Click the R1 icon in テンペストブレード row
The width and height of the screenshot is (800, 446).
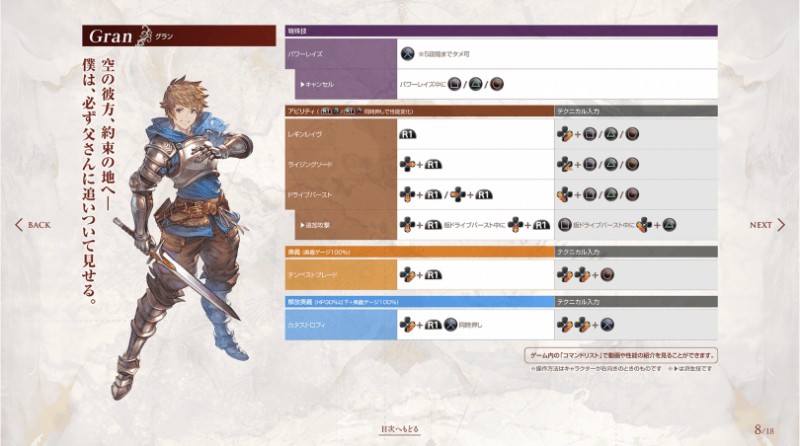click(x=433, y=275)
